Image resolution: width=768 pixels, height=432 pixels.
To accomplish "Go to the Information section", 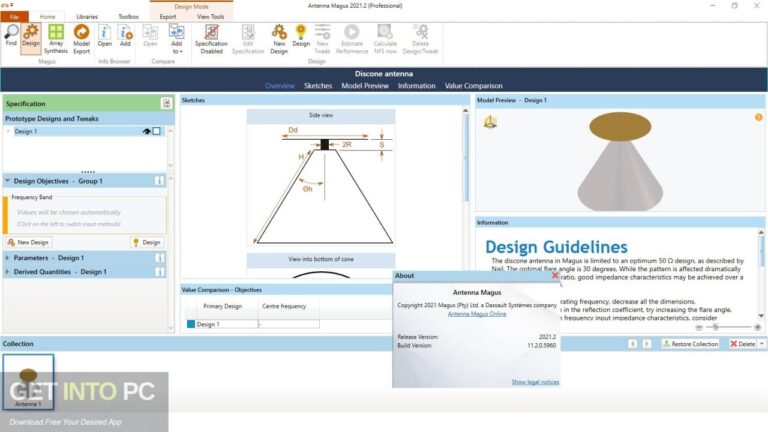I will click(416, 86).
